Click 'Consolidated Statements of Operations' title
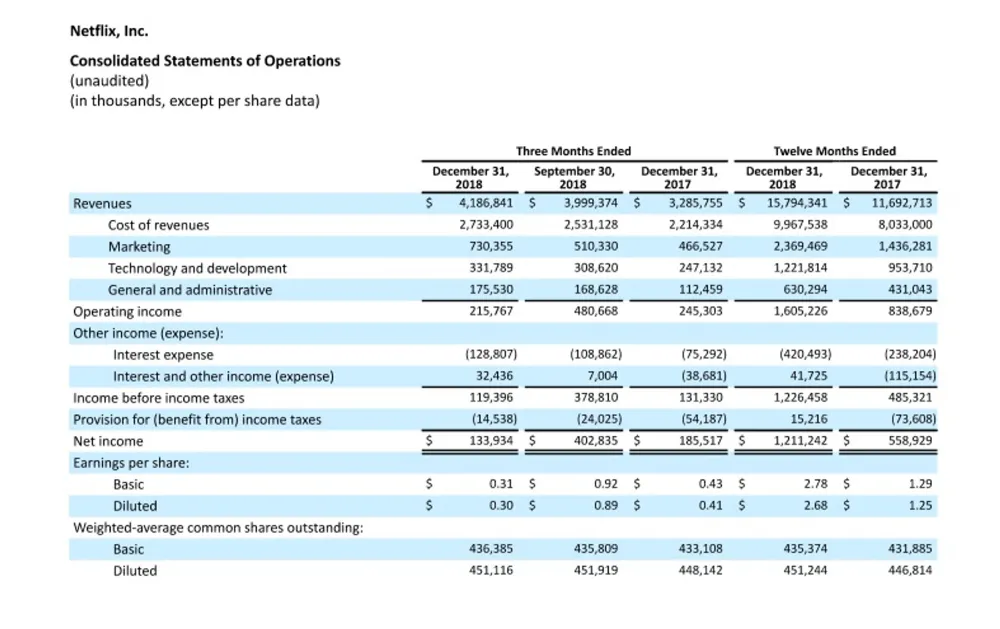Image resolution: width=1000 pixels, height=629 pixels. coord(205,61)
